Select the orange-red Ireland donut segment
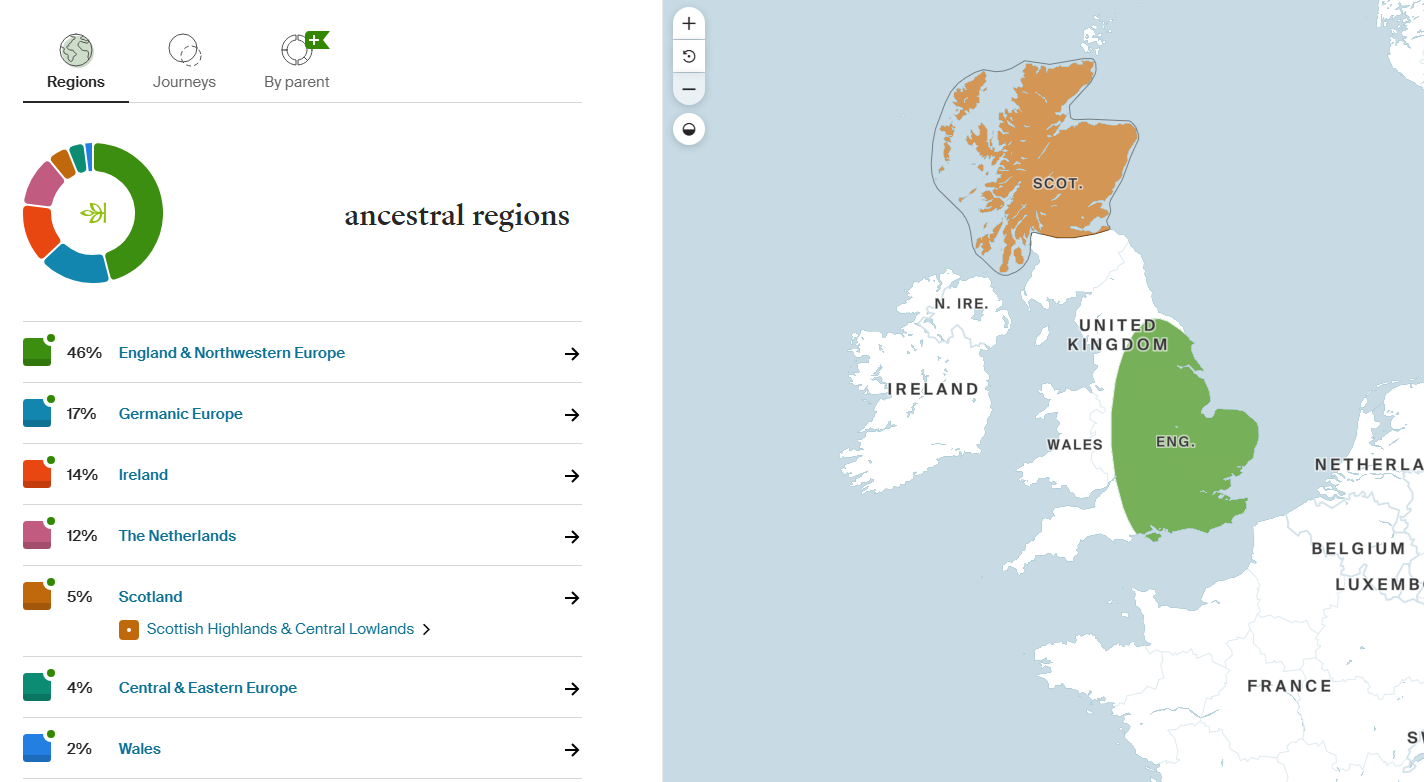Image resolution: width=1427 pixels, height=782 pixels. [x=36, y=231]
